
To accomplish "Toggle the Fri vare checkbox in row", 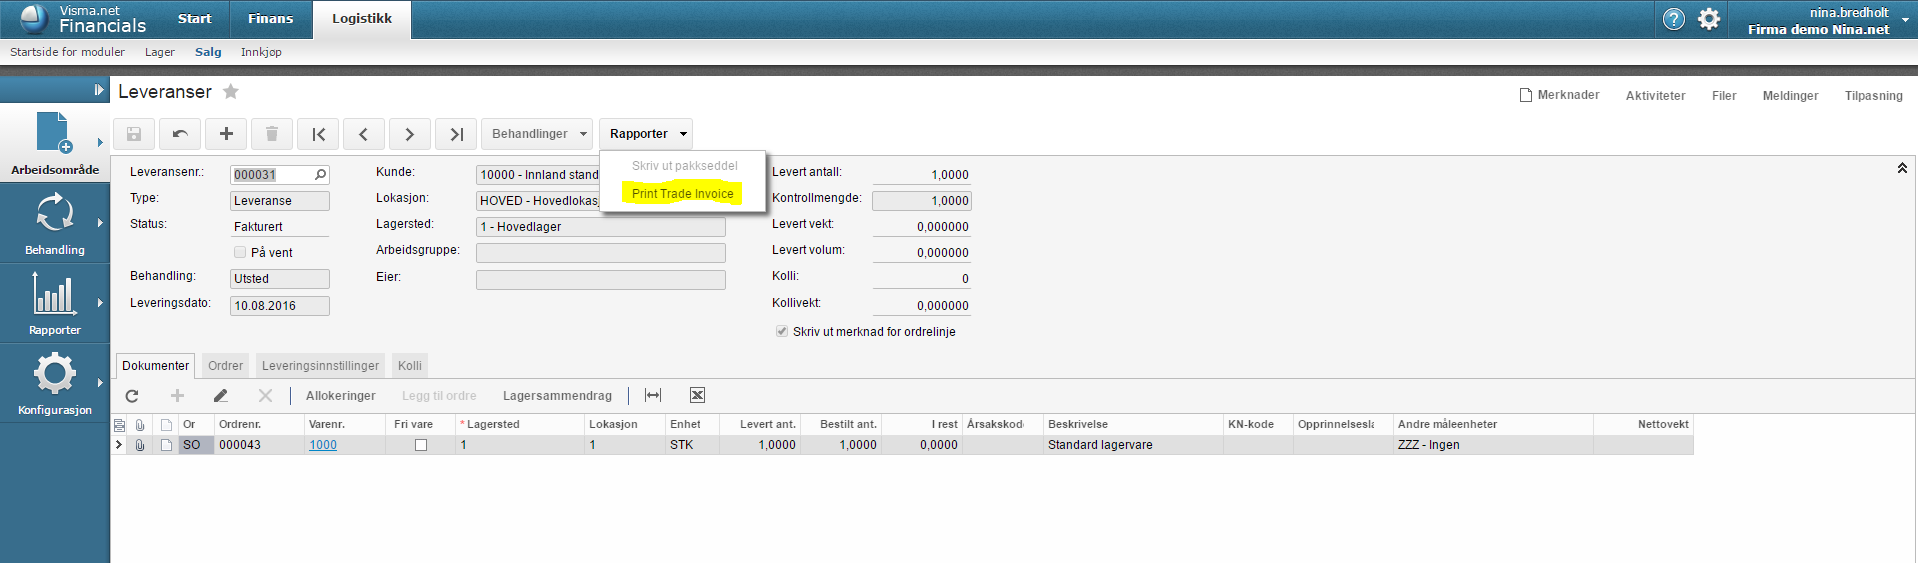I will [x=421, y=445].
